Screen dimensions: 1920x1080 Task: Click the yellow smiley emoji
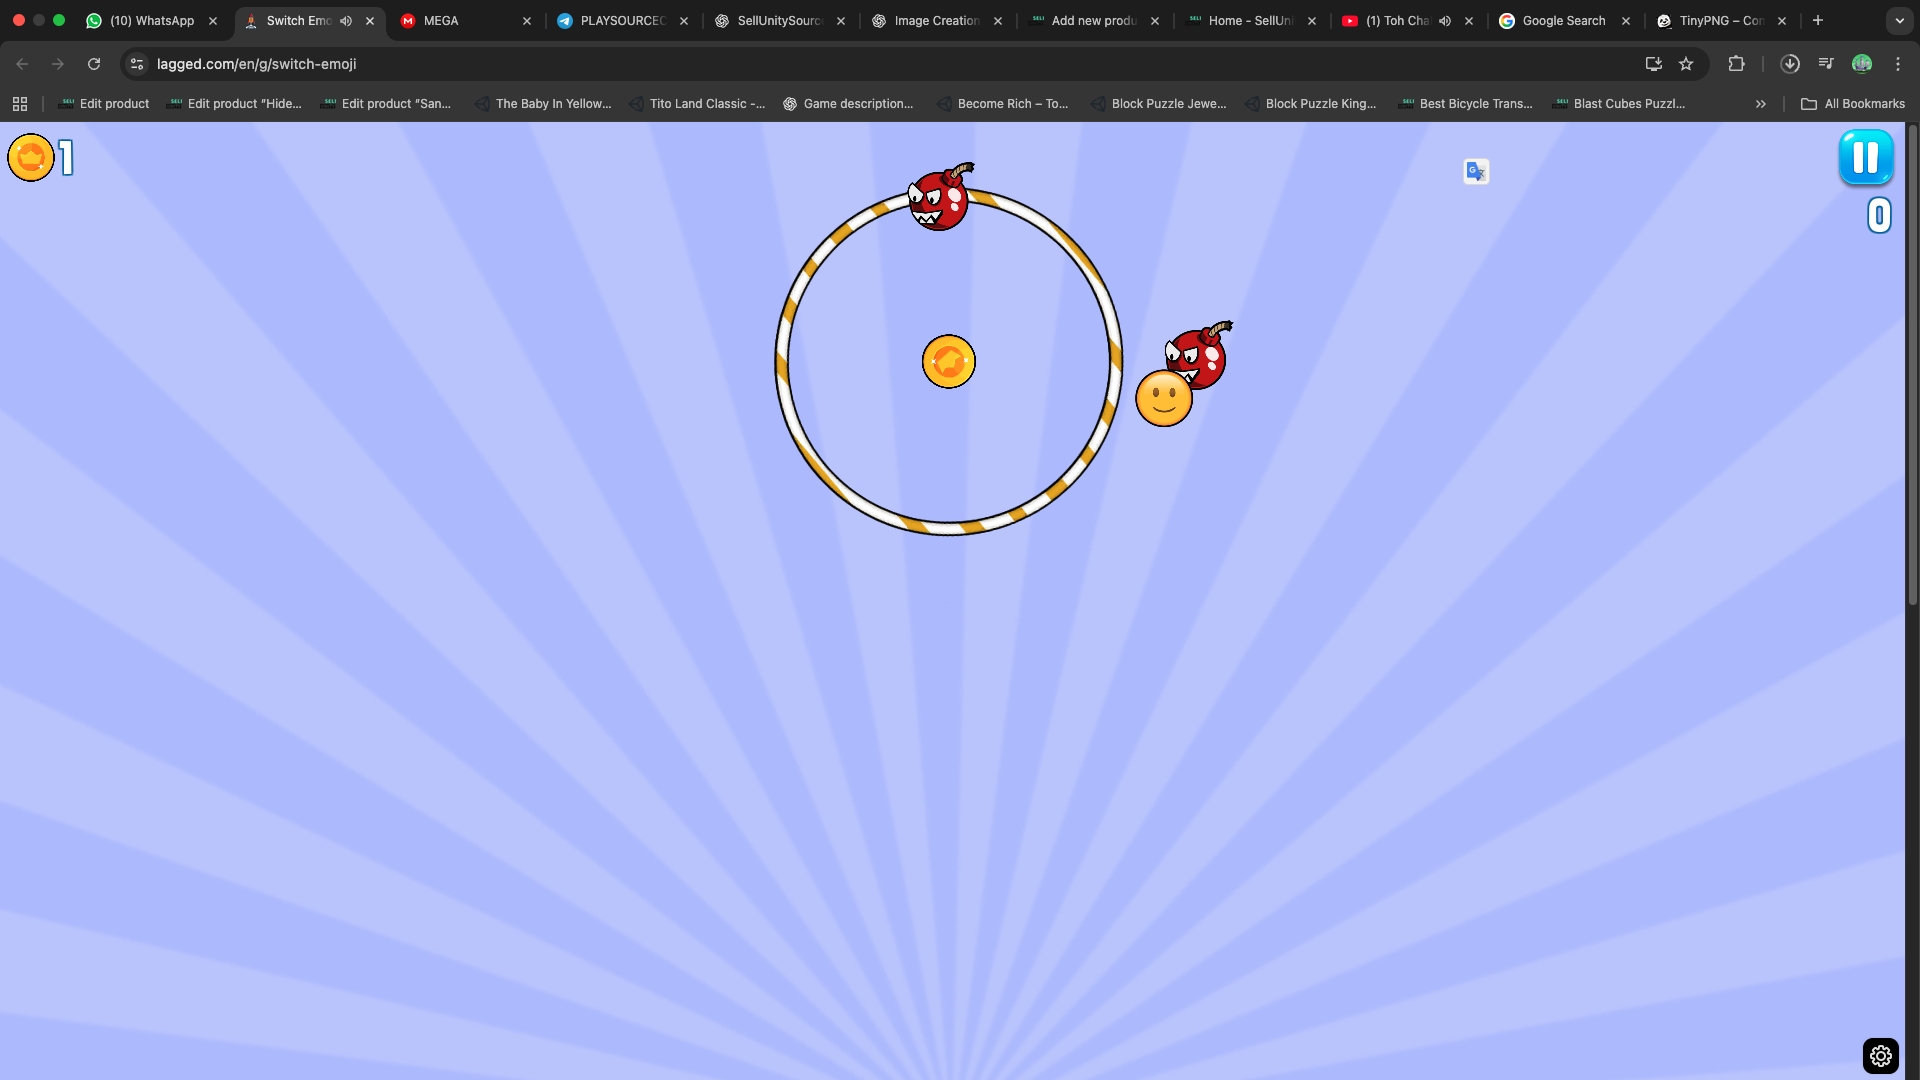1163,399
